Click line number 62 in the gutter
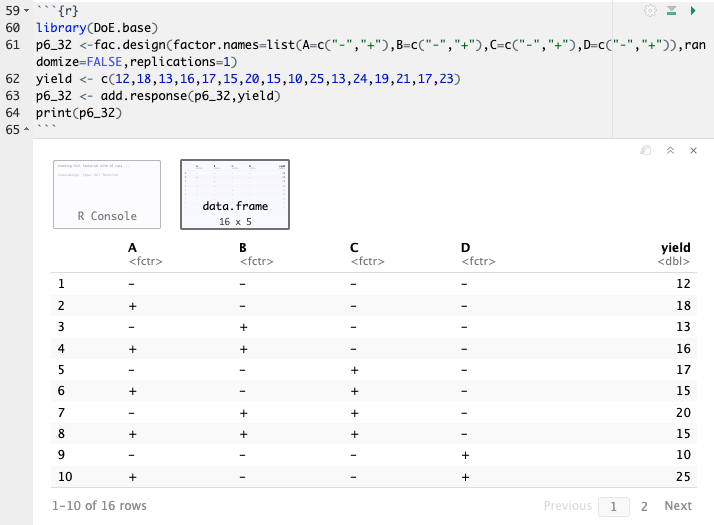 pos(13,79)
